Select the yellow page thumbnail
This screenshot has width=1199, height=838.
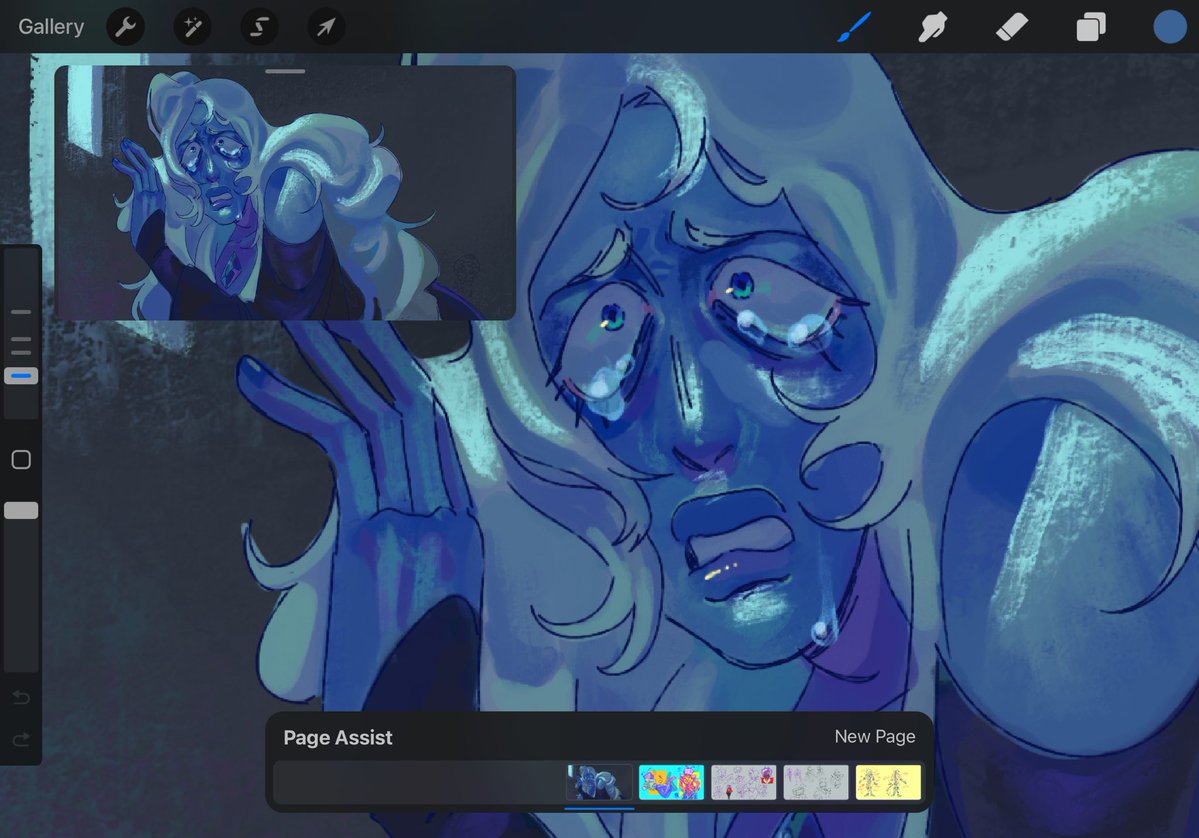coord(888,782)
